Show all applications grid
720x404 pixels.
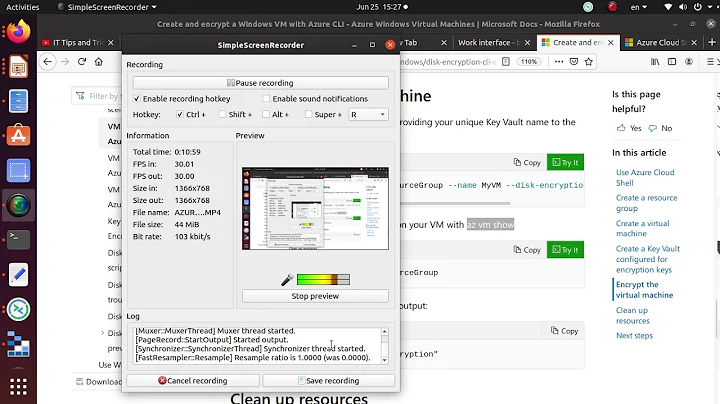pyautogui.click(x=18, y=387)
